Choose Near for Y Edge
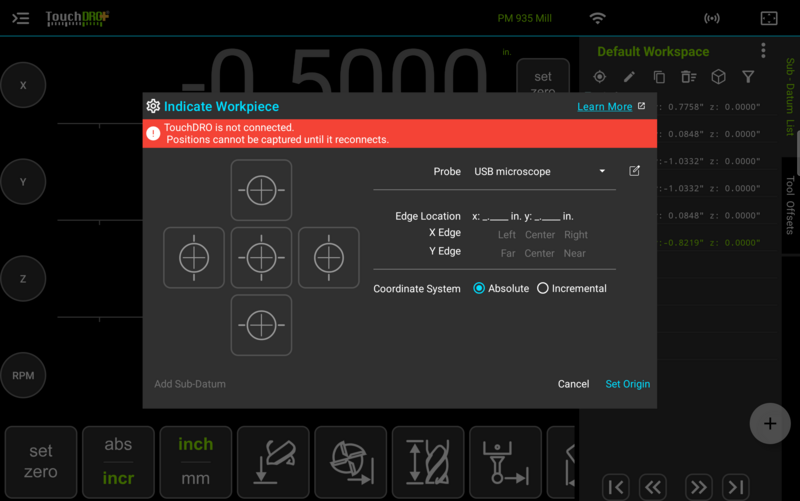 click(574, 253)
